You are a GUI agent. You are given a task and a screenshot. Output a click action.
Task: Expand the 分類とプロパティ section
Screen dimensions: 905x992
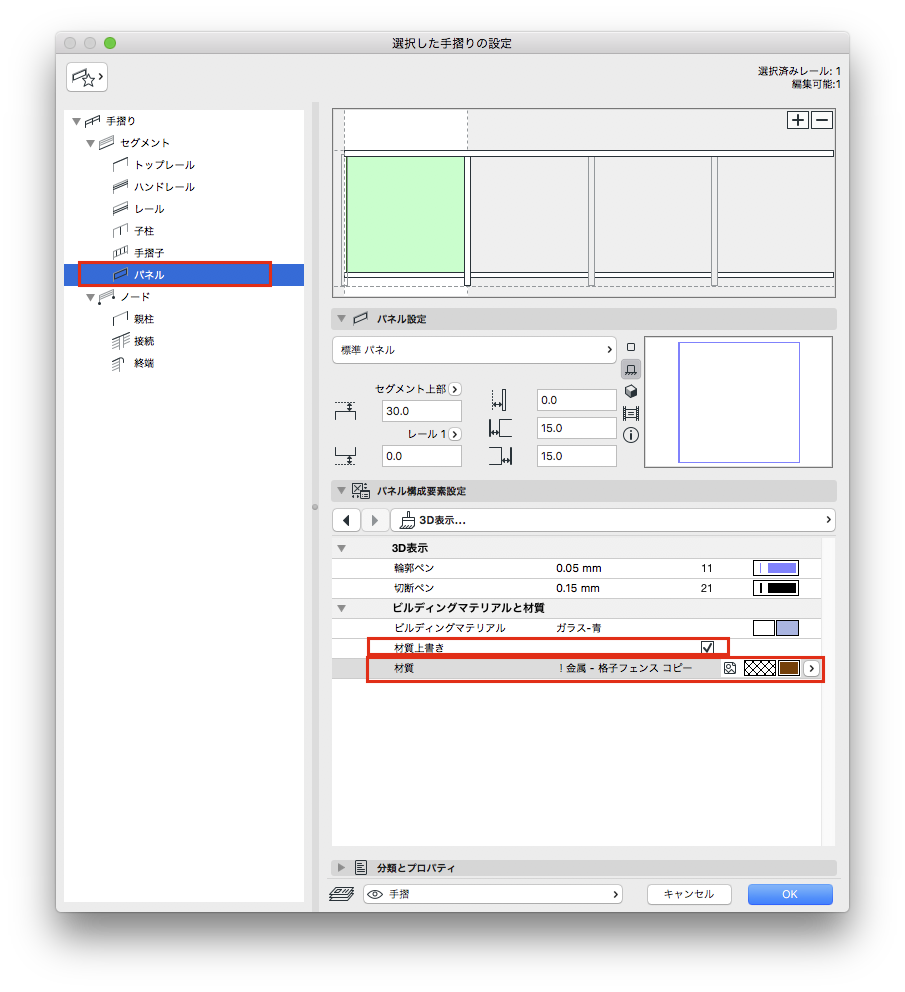click(342, 868)
